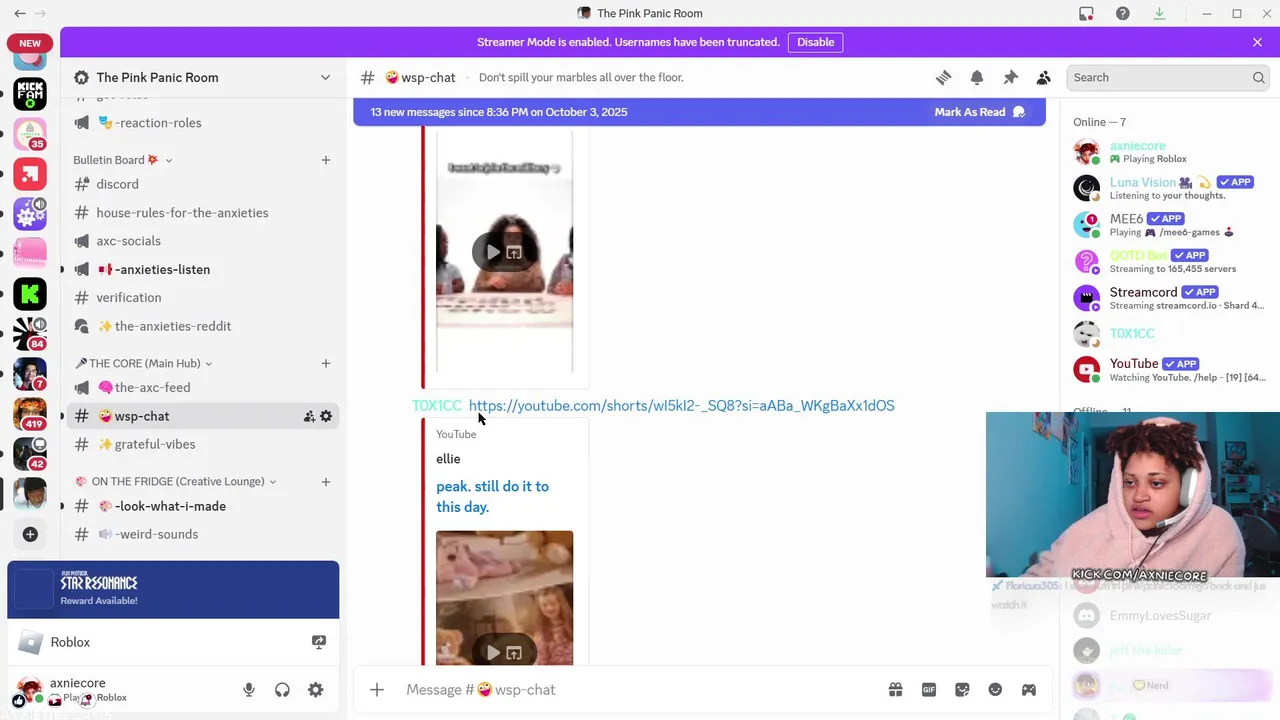
Task: Collapse THE CORE (Main Hub) category
Action: tap(144, 363)
